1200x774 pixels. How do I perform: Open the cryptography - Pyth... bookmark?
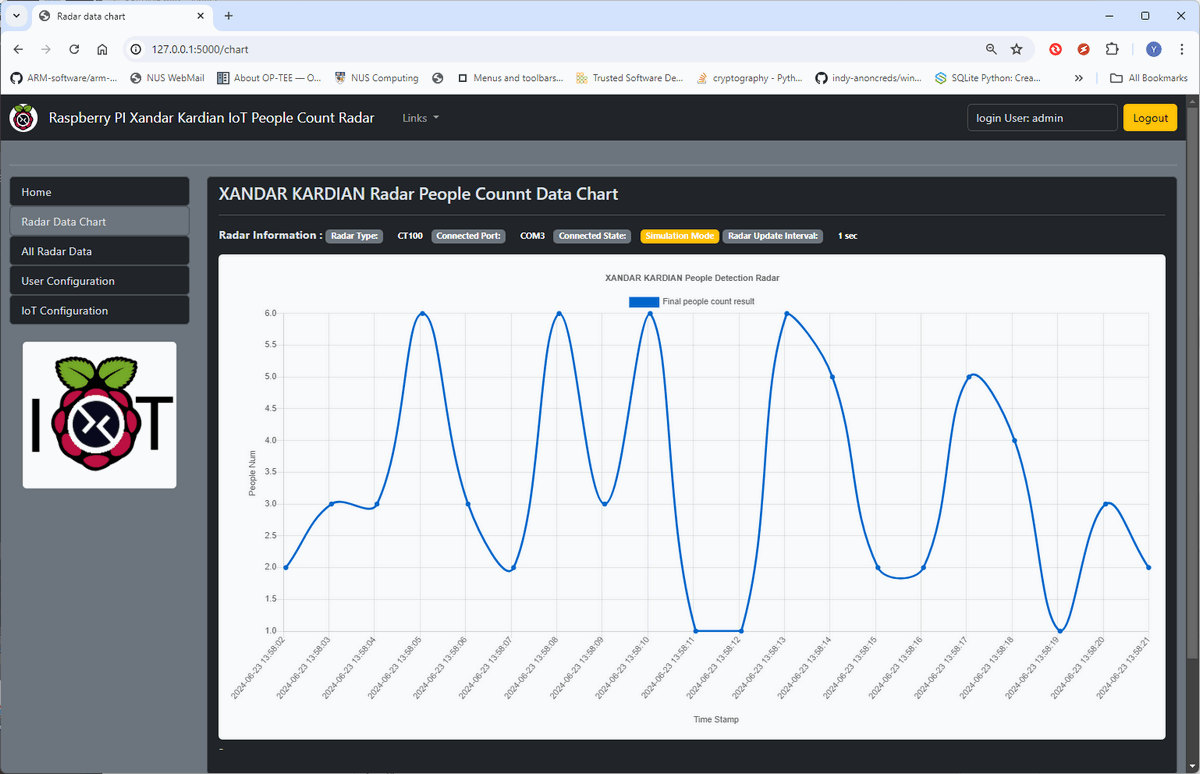click(750, 78)
